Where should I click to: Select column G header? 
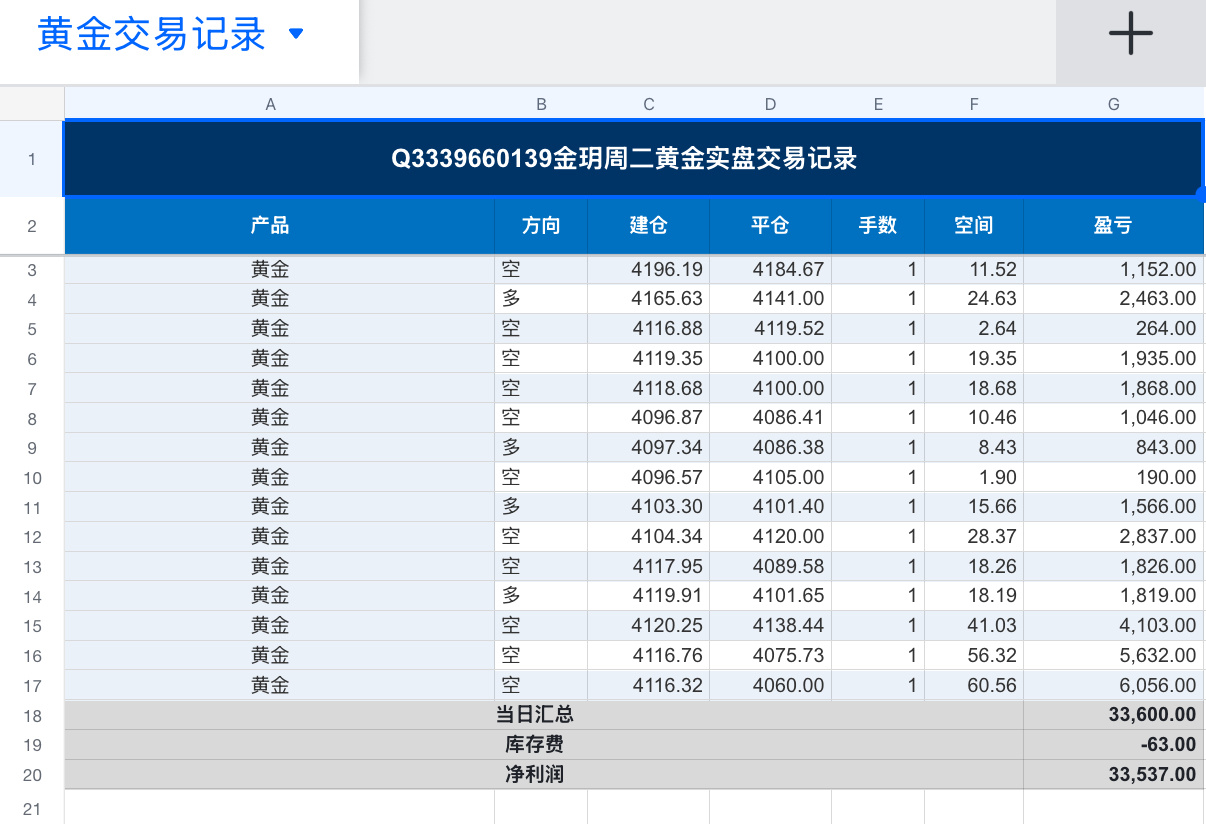(x=1114, y=104)
